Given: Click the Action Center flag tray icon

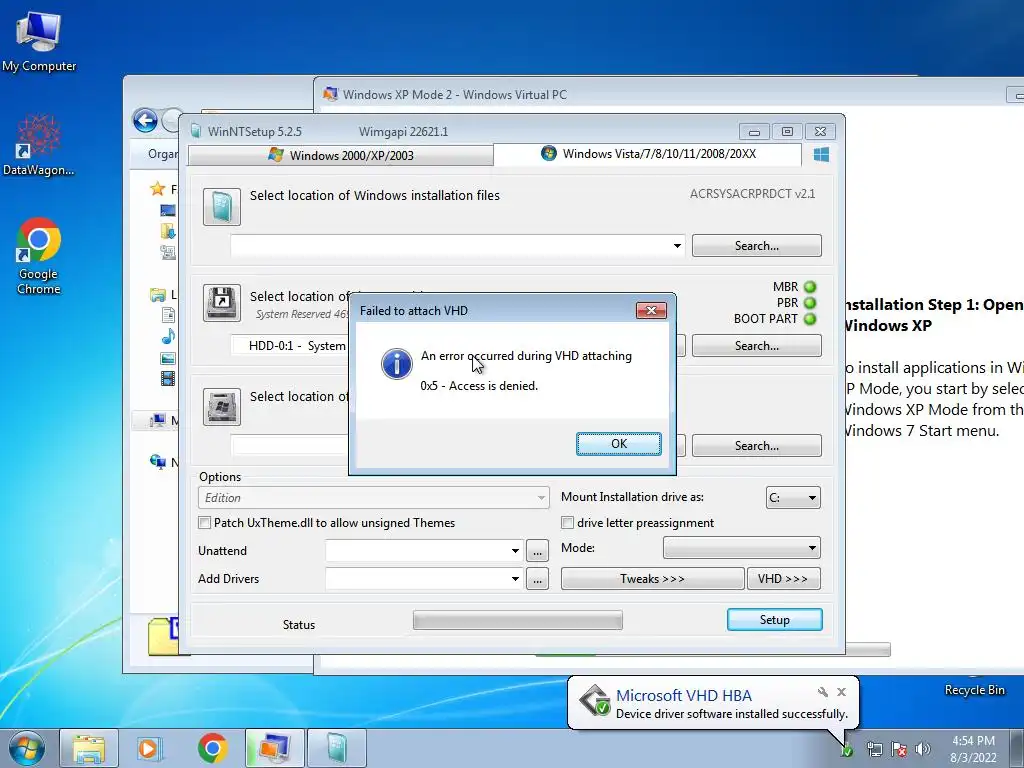Looking at the screenshot, I should (x=899, y=749).
